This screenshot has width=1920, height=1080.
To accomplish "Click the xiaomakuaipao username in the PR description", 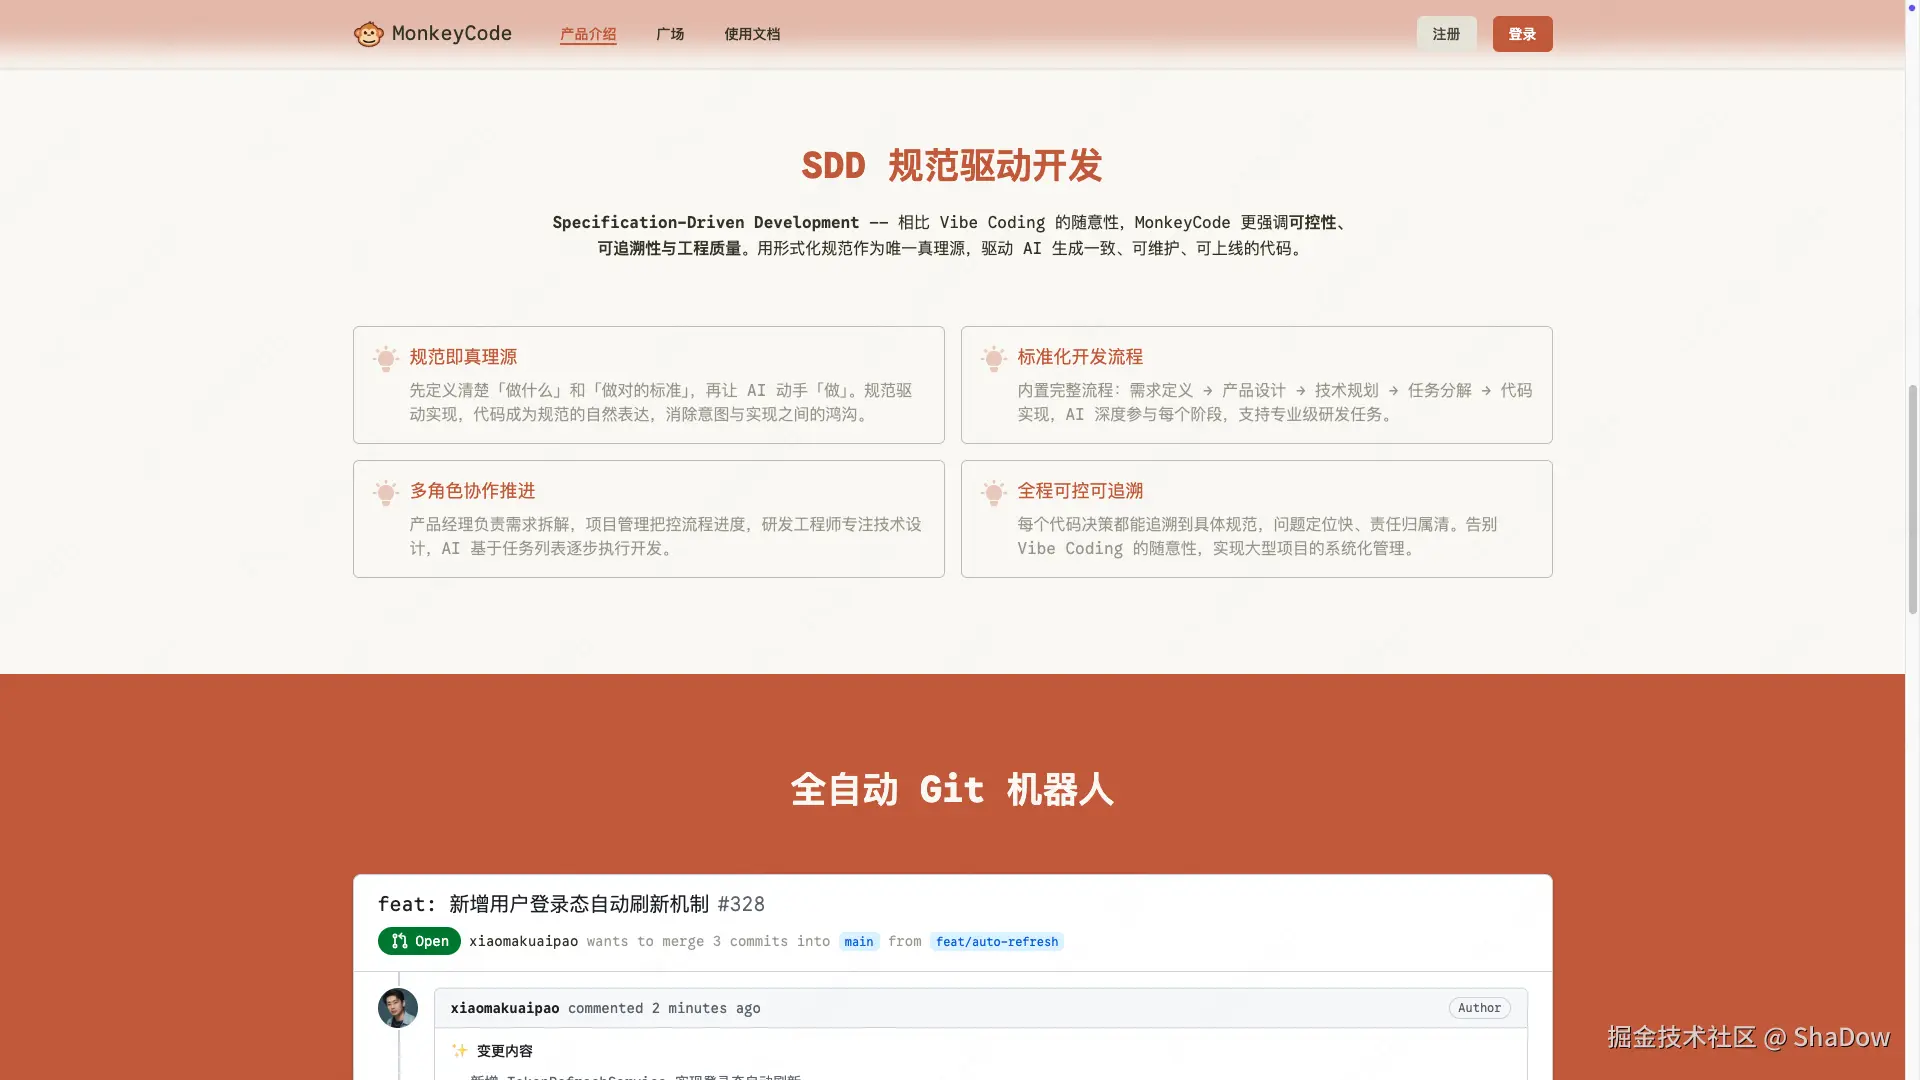I will (523, 941).
